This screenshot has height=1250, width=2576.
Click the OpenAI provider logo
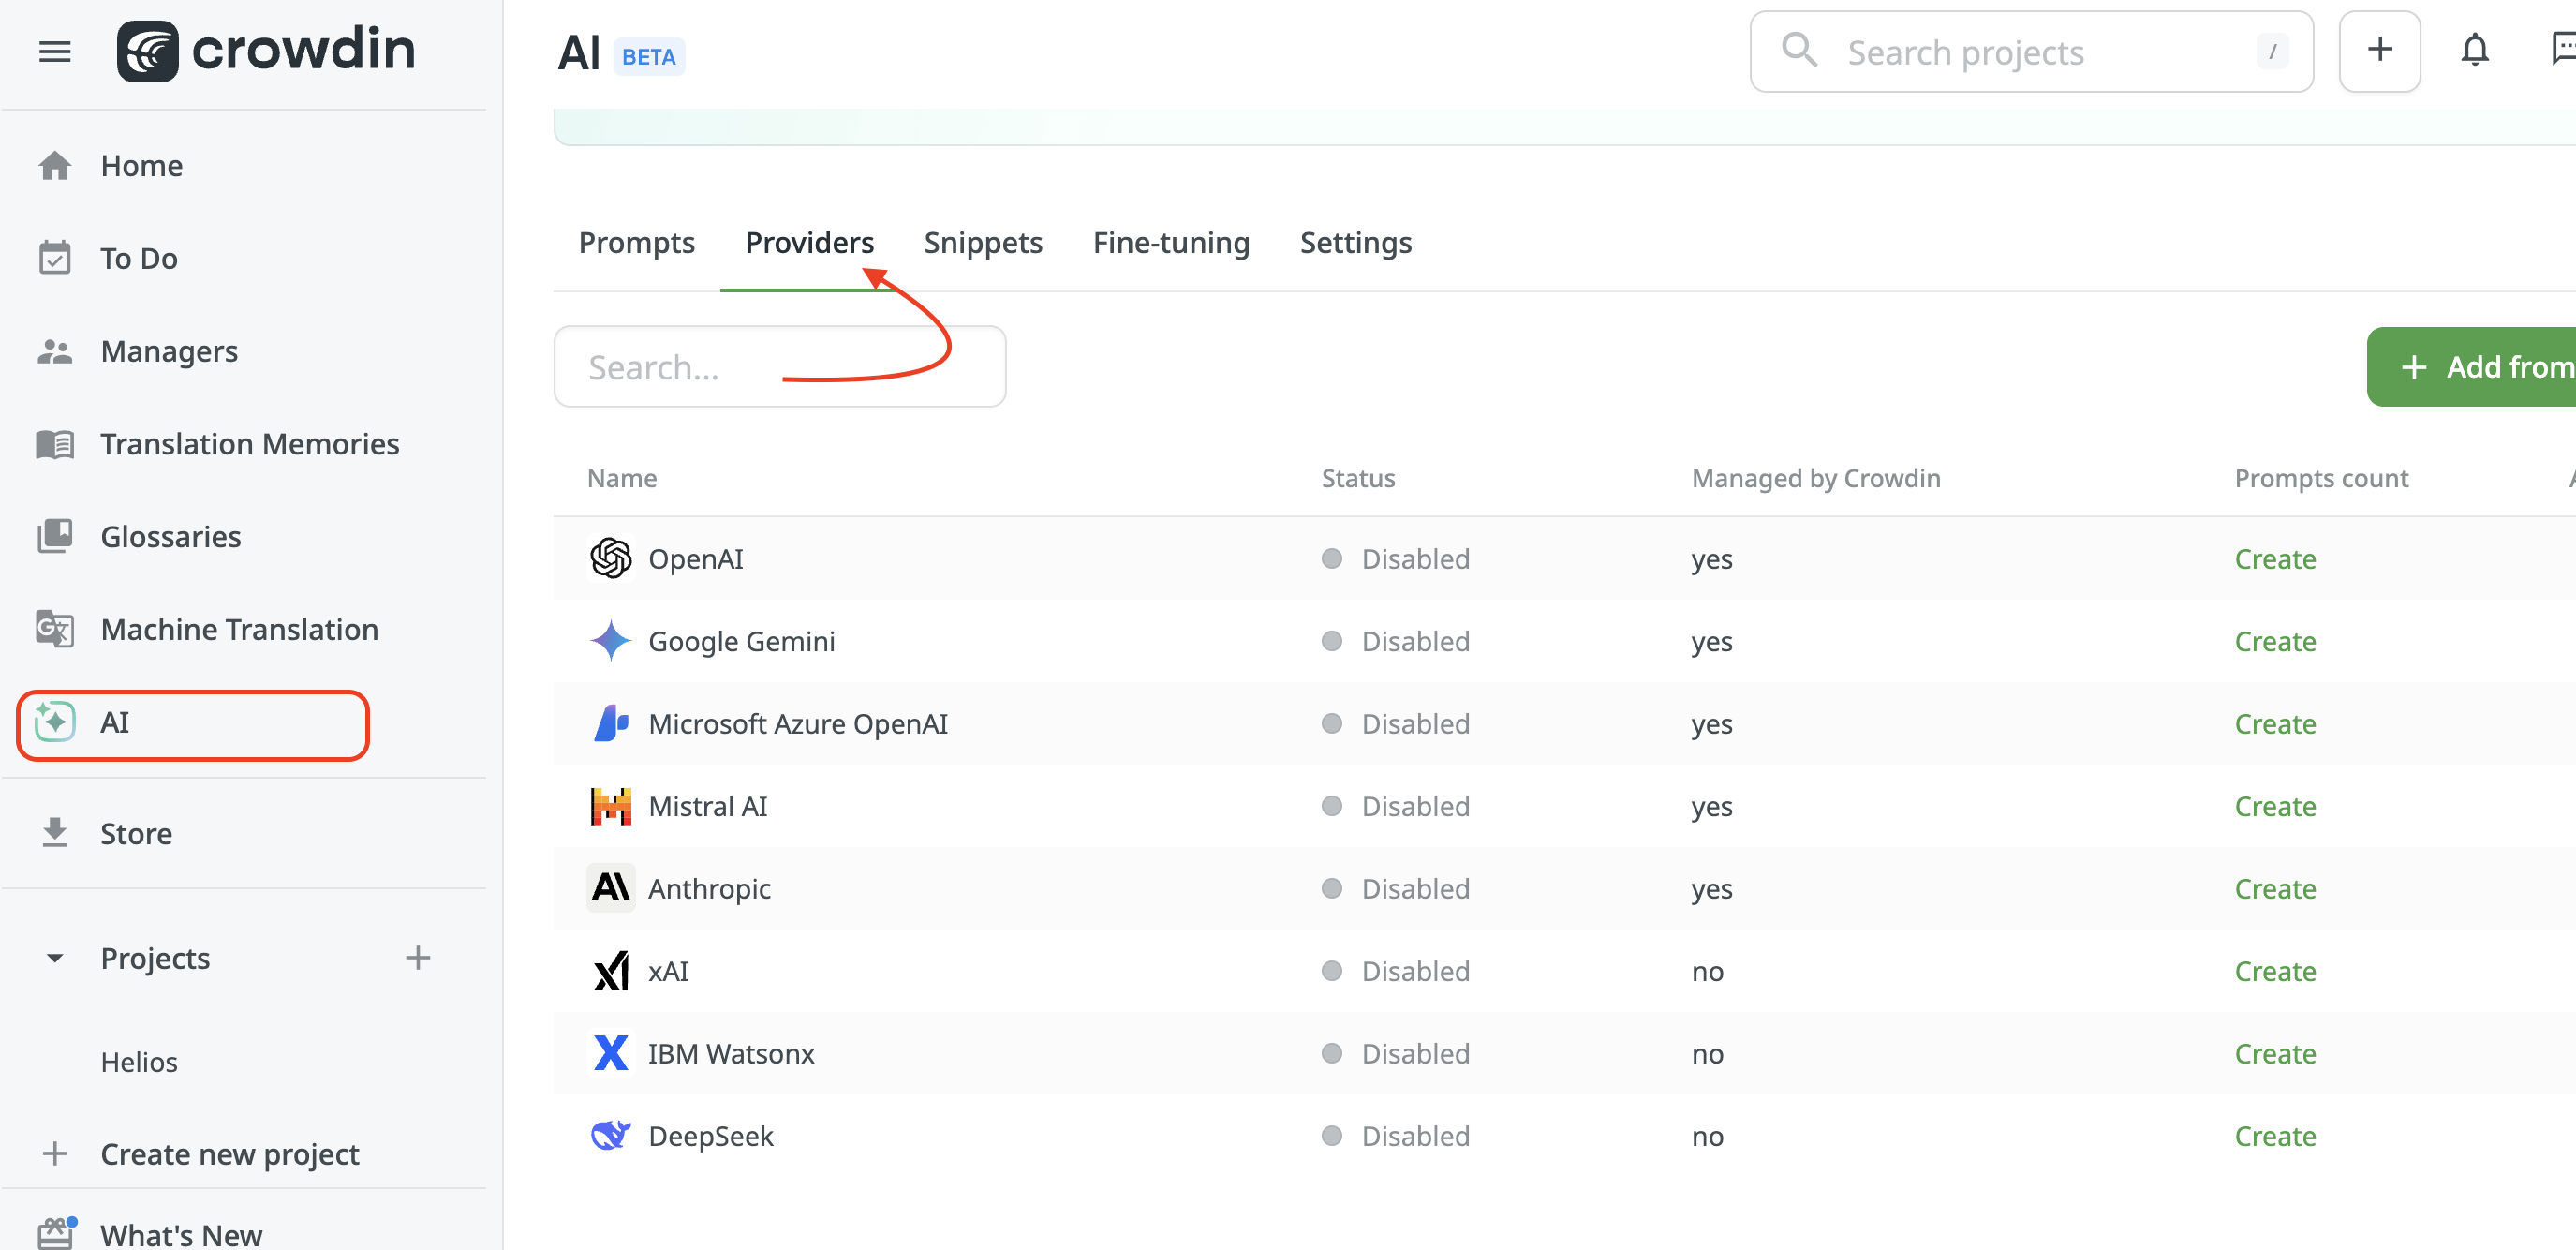coord(610,559)
